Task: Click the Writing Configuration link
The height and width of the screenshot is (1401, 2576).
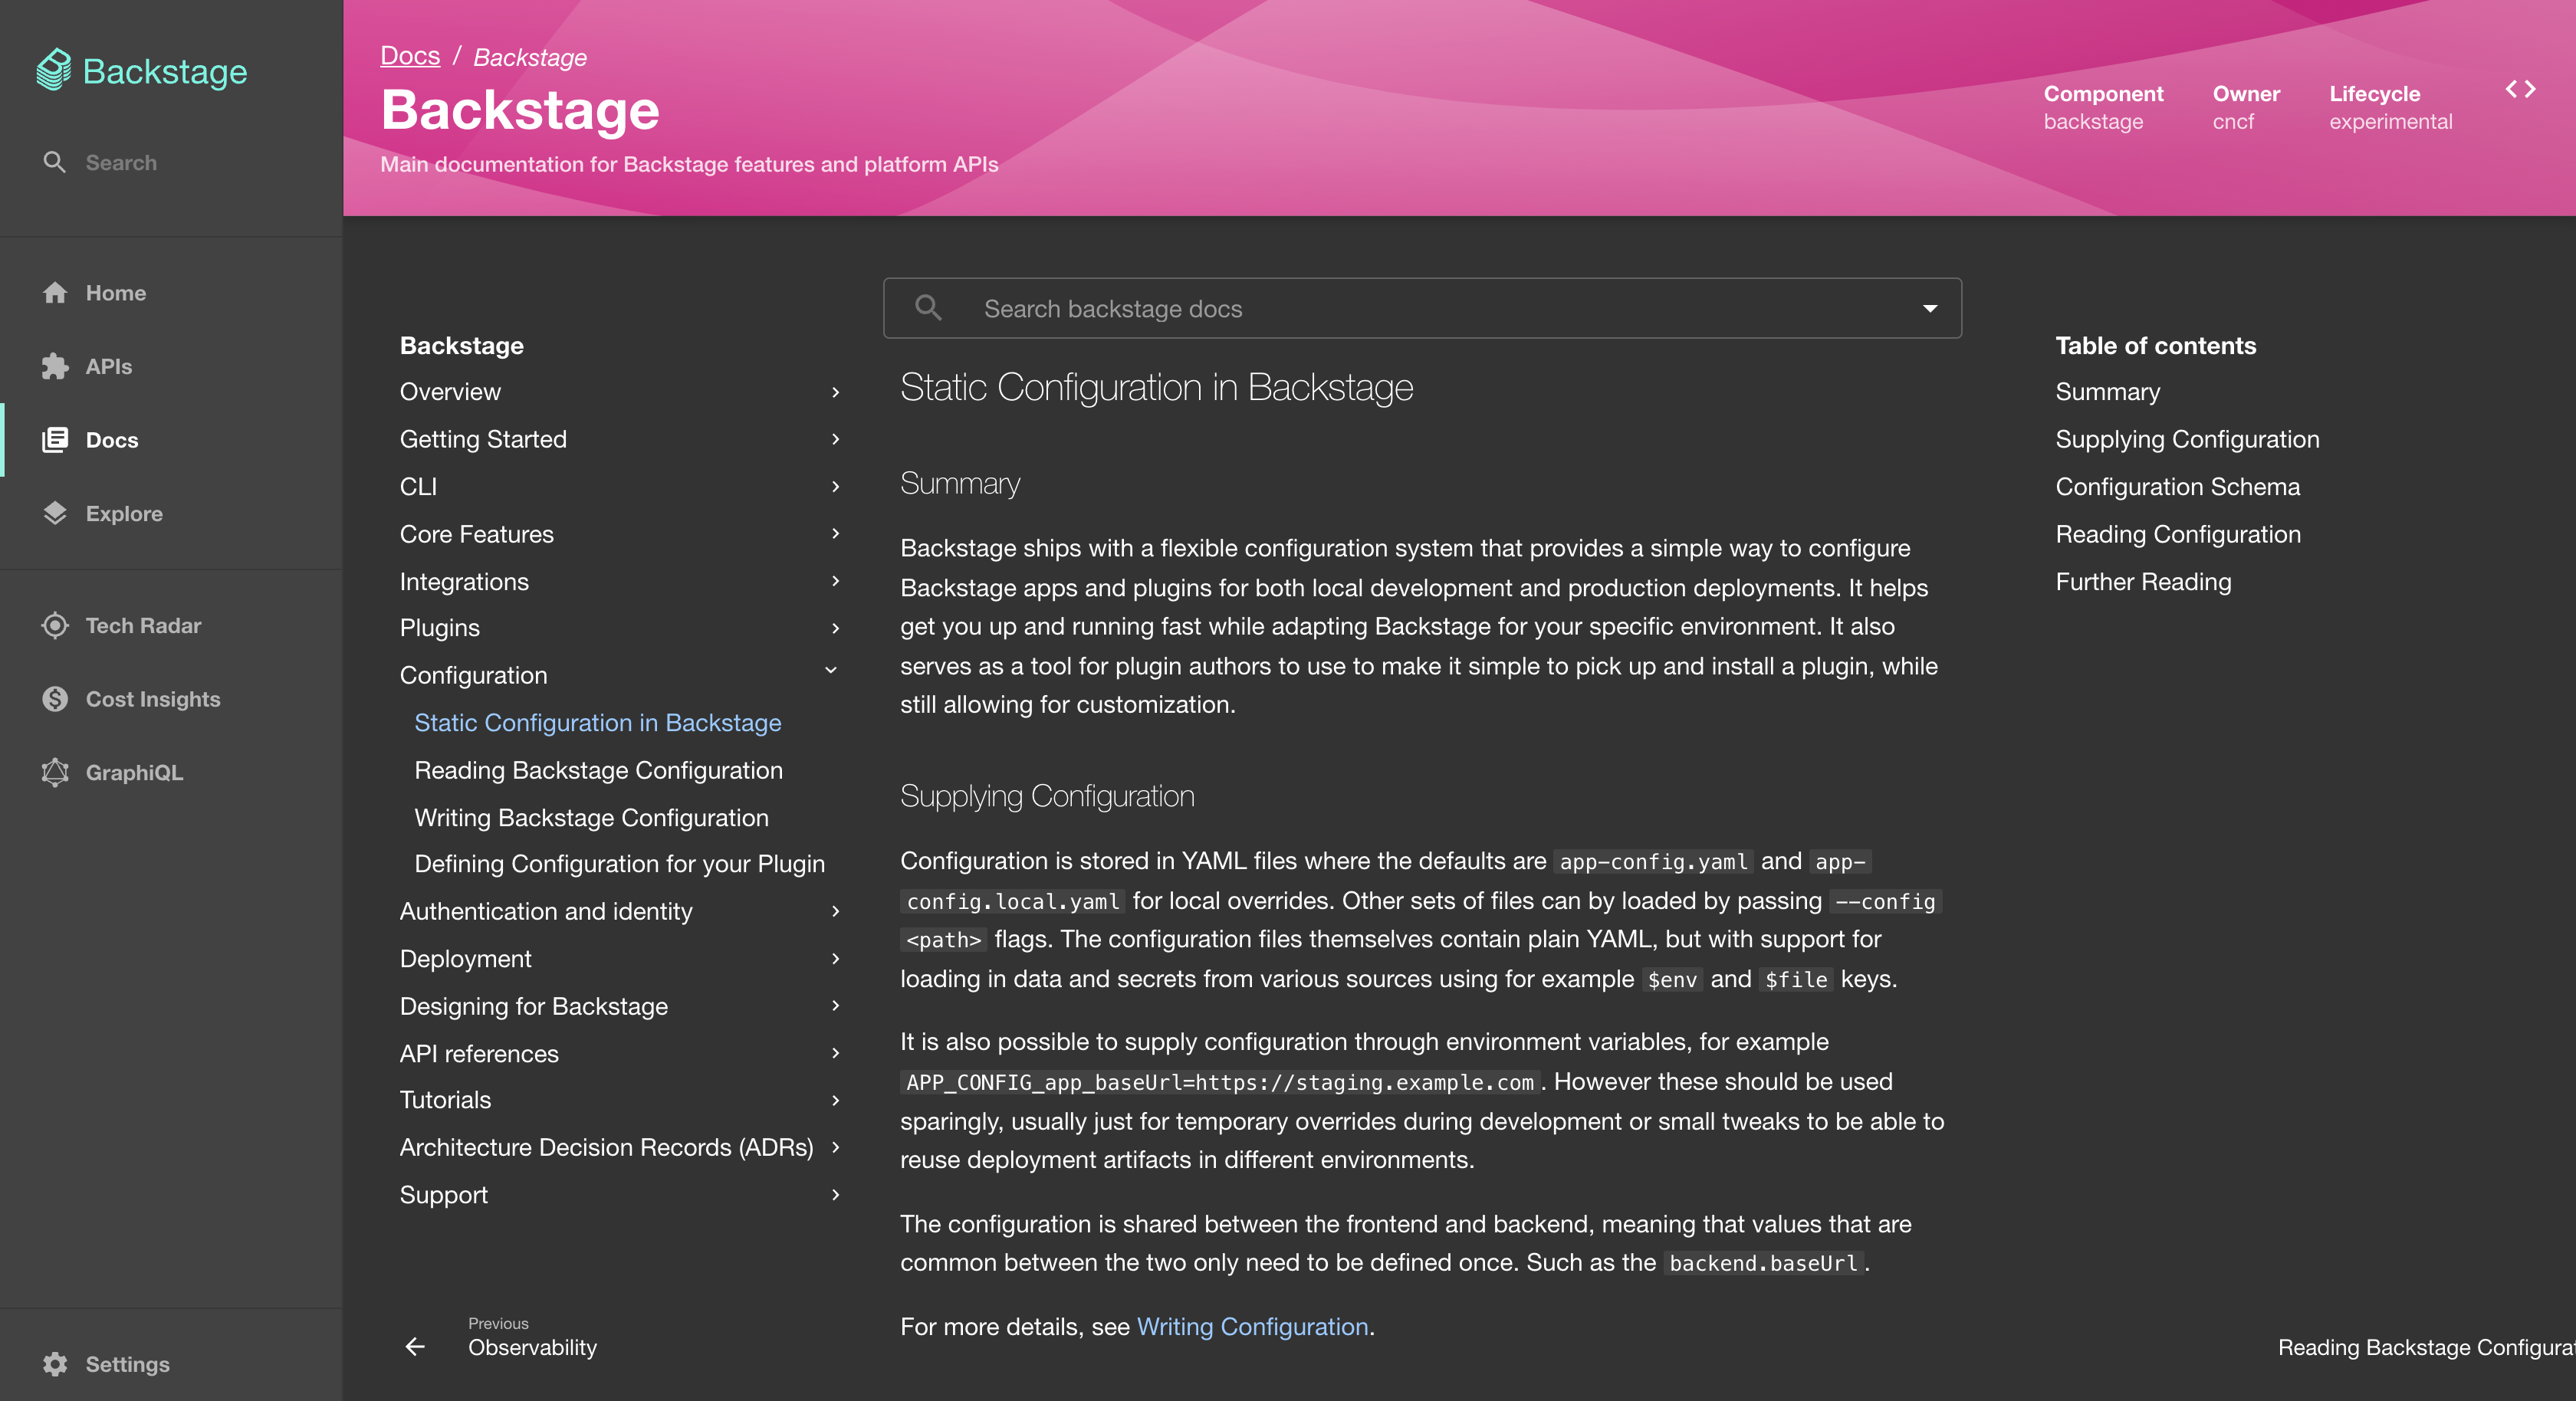Action: [x=1252, y=1327]
